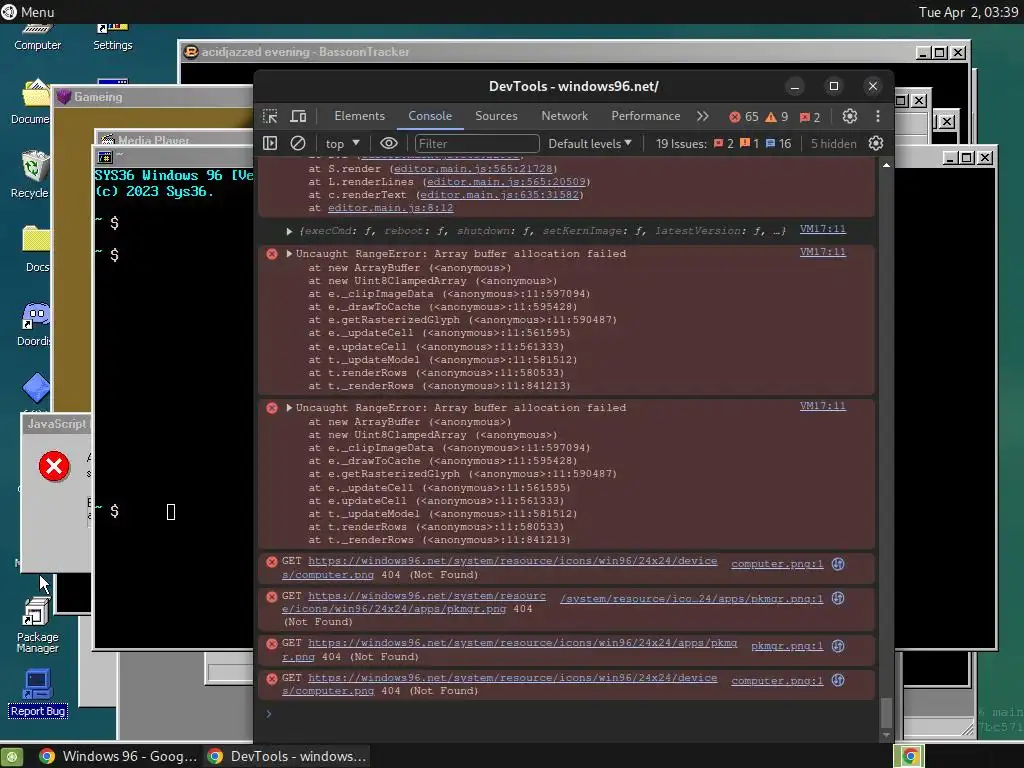Viewport: 1024px width, 768px height.
Task: Toggle the console sidebar panel icon
Action: click(270, 143)
